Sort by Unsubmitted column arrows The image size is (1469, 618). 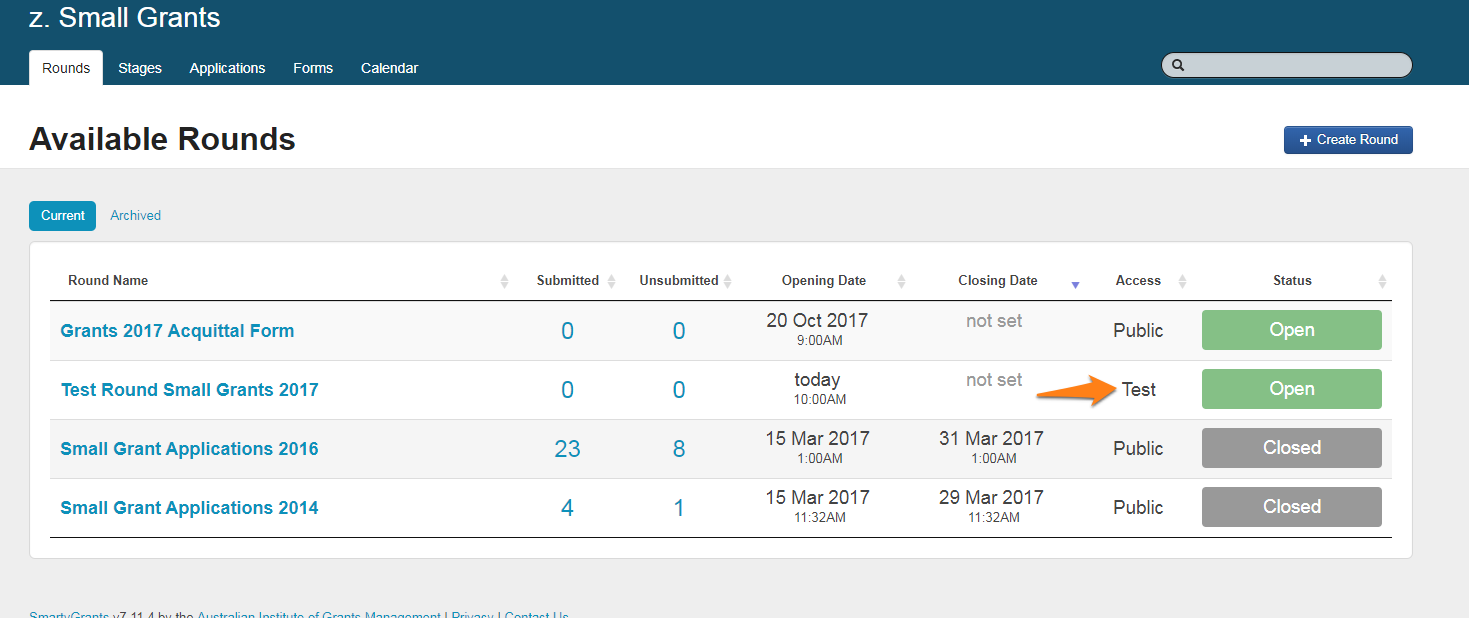click(x=727, y=281)
